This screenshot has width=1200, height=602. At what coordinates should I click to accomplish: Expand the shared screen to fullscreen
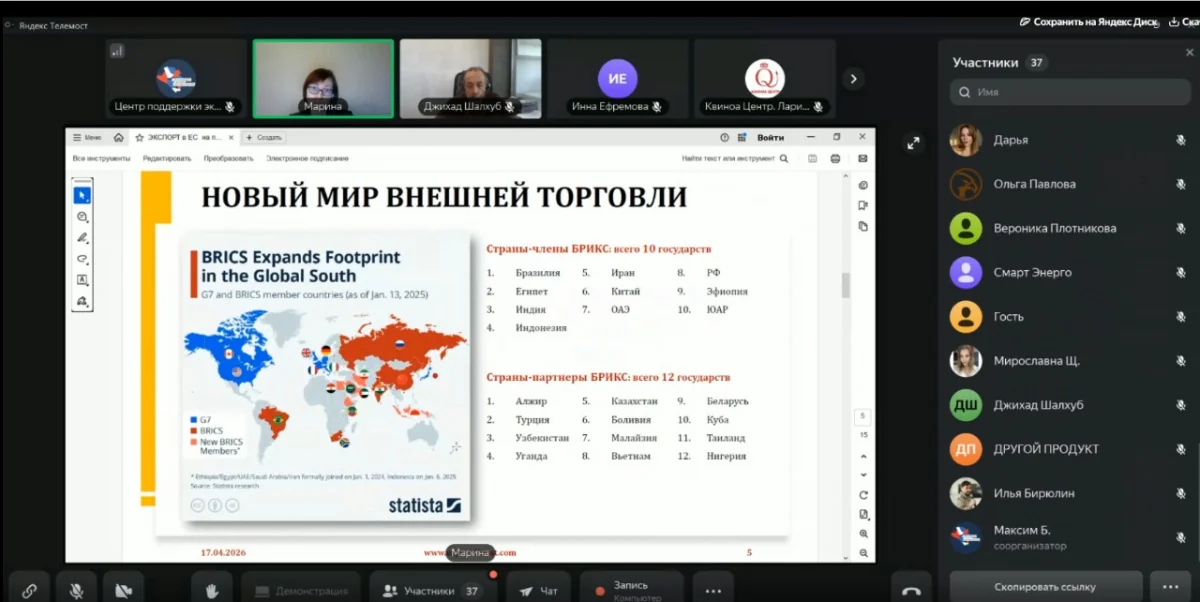913,143
